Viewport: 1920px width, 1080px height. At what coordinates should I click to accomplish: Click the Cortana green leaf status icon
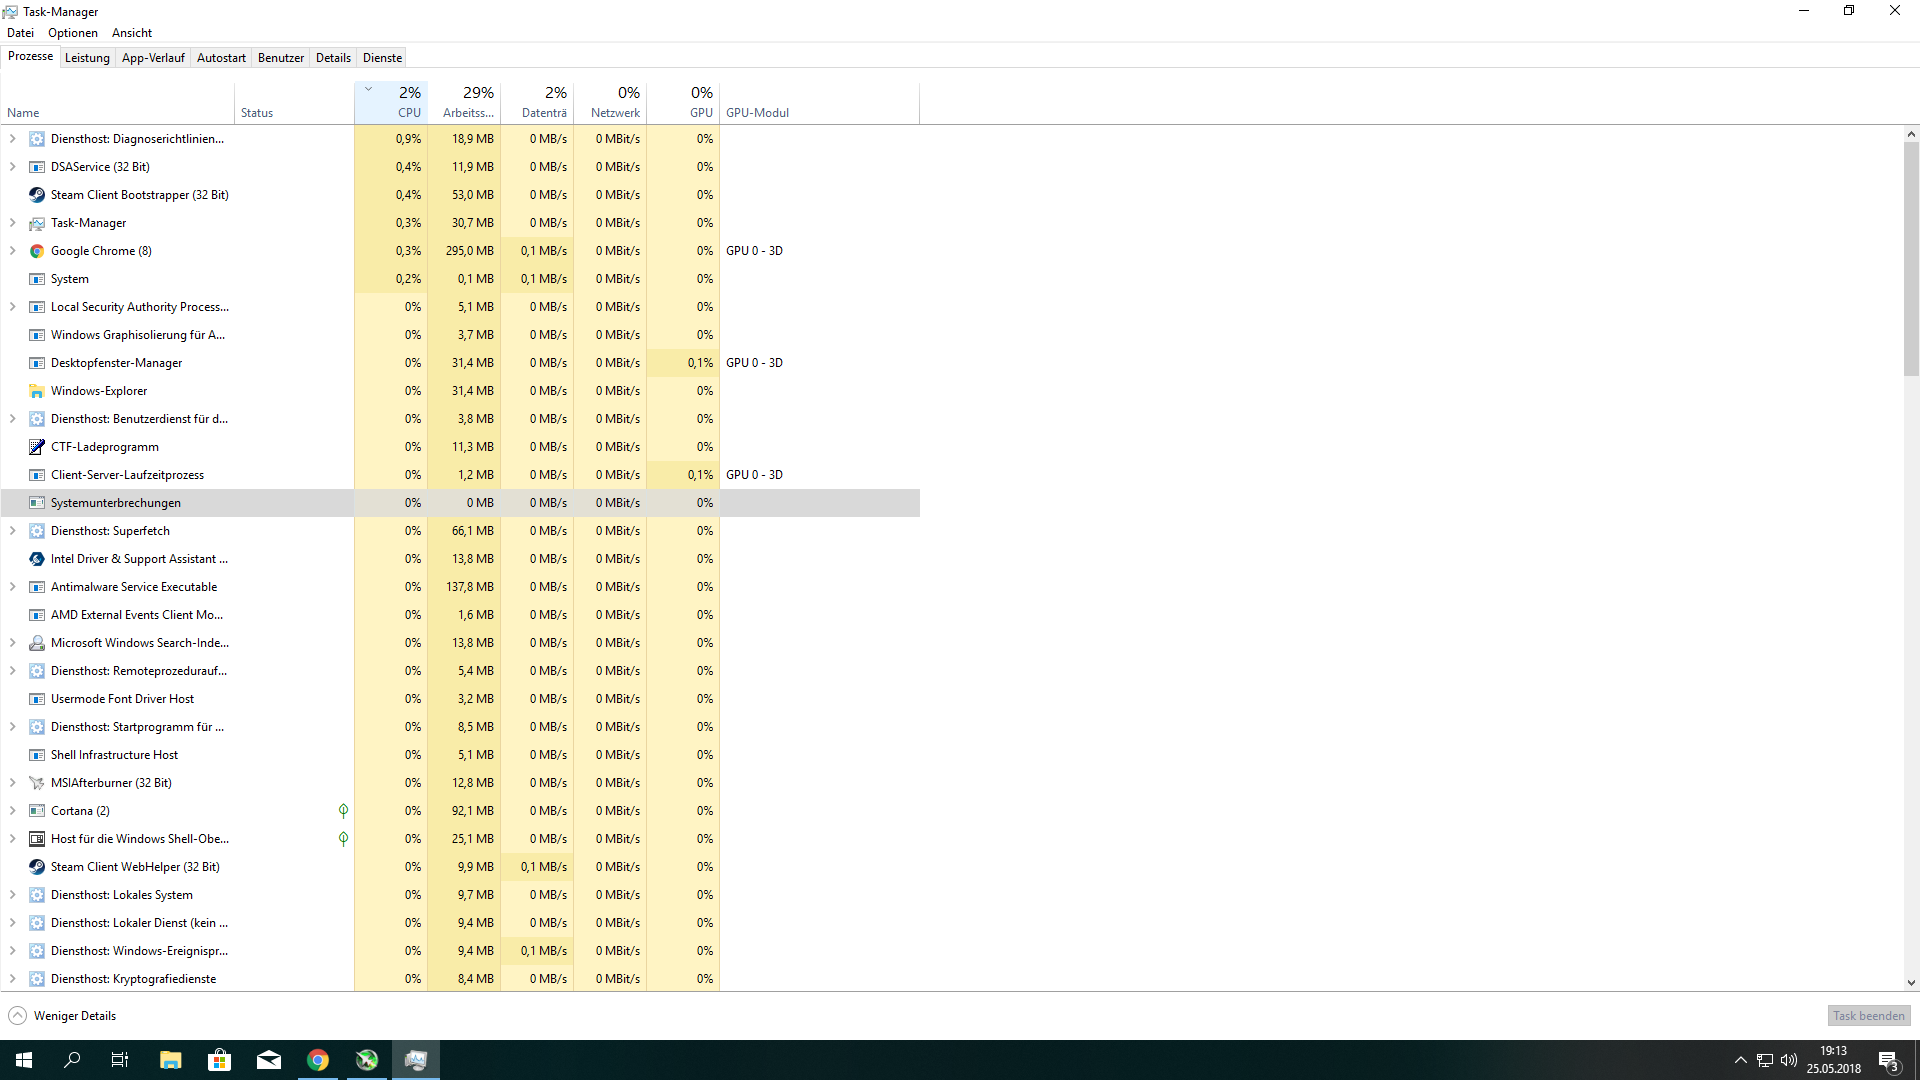tap(343, 811)
